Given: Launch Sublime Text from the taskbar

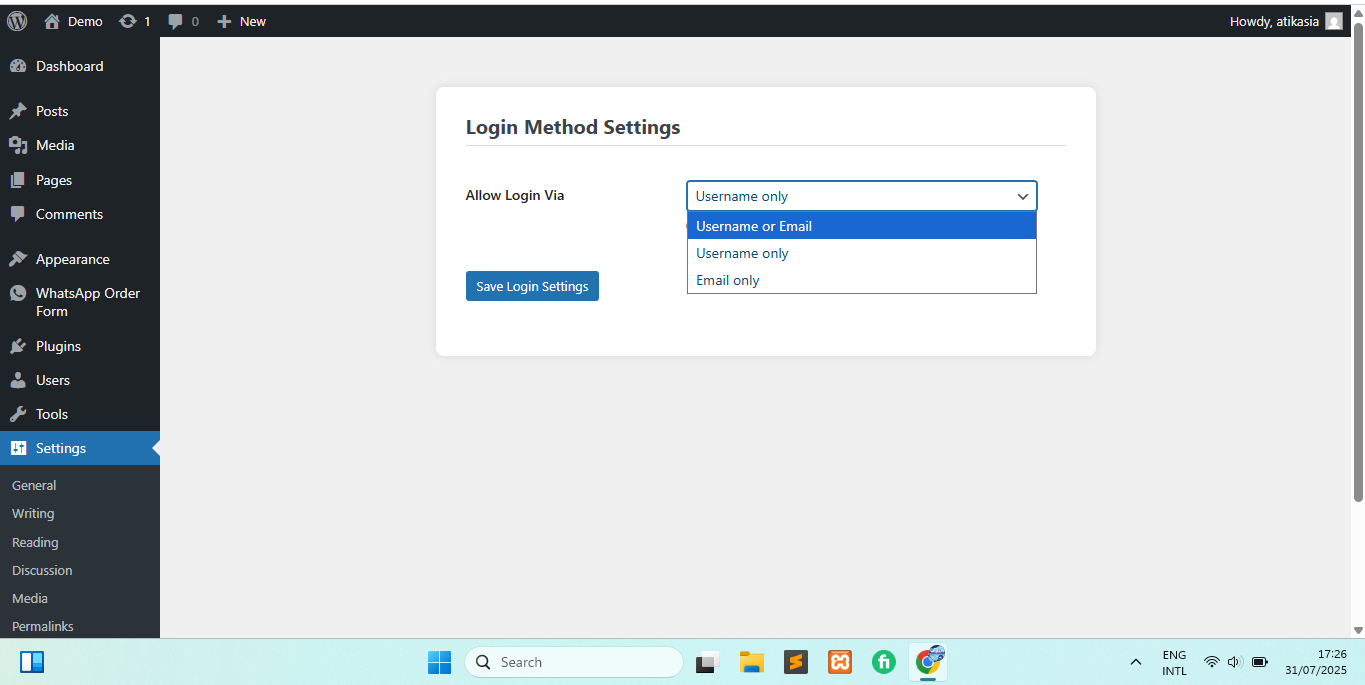Looking at the screenshot, I should (x=796, y=662).
